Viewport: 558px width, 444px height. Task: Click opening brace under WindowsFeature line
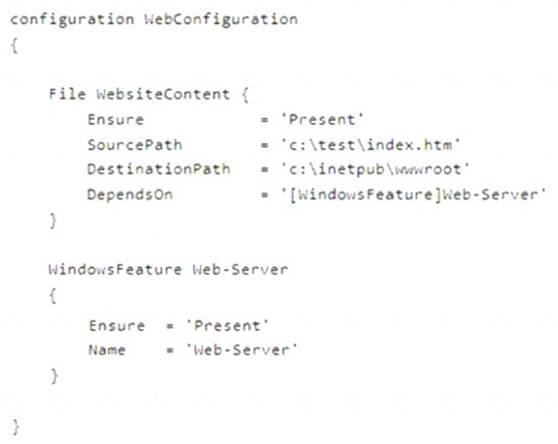point(53,296)
